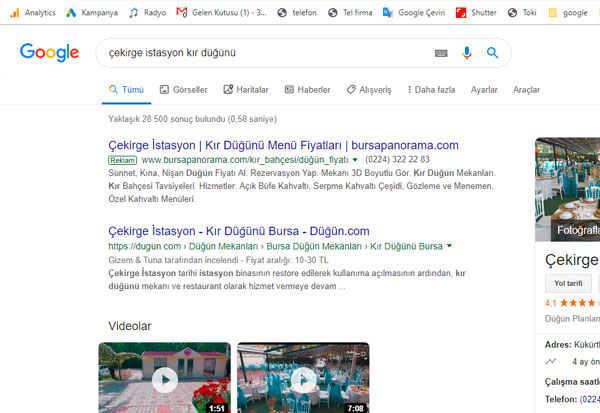Image resolution: width=600 pixels, height=413 pixels.
Task: Start voice search with microphone icon
Action: 466,53
